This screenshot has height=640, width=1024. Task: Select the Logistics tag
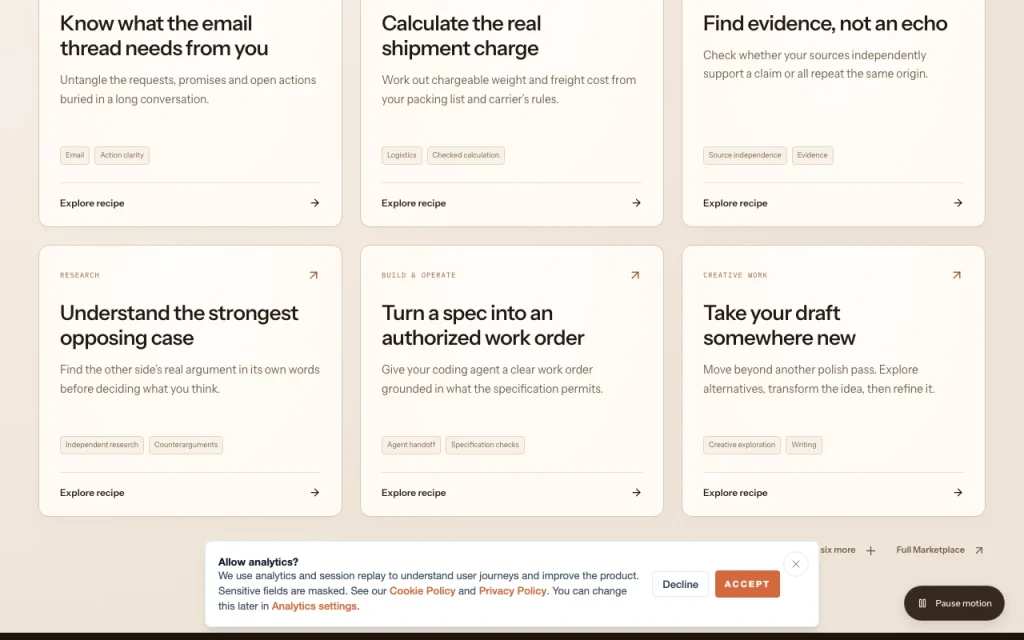point(402,155)
